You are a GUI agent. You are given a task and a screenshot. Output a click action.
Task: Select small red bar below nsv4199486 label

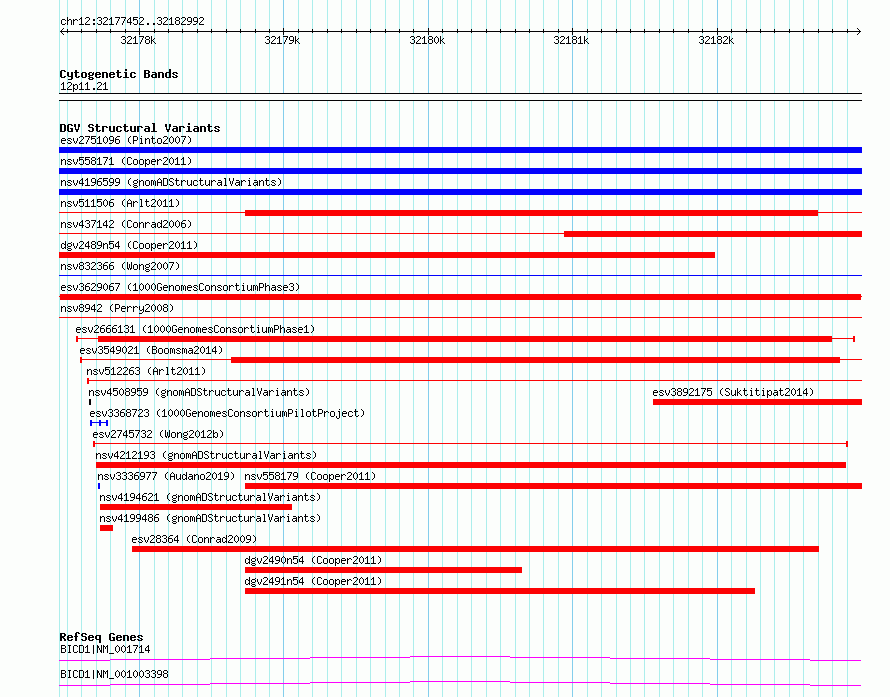pyautogui.click(x=106, y=528)
